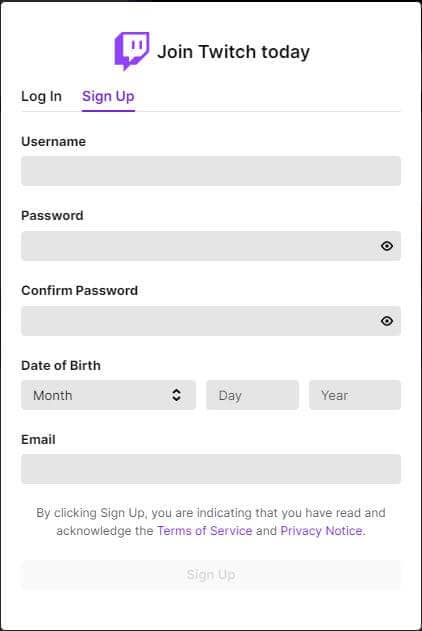
Task: Open the Month dropdown for date of birth
Action: [108, 395]
